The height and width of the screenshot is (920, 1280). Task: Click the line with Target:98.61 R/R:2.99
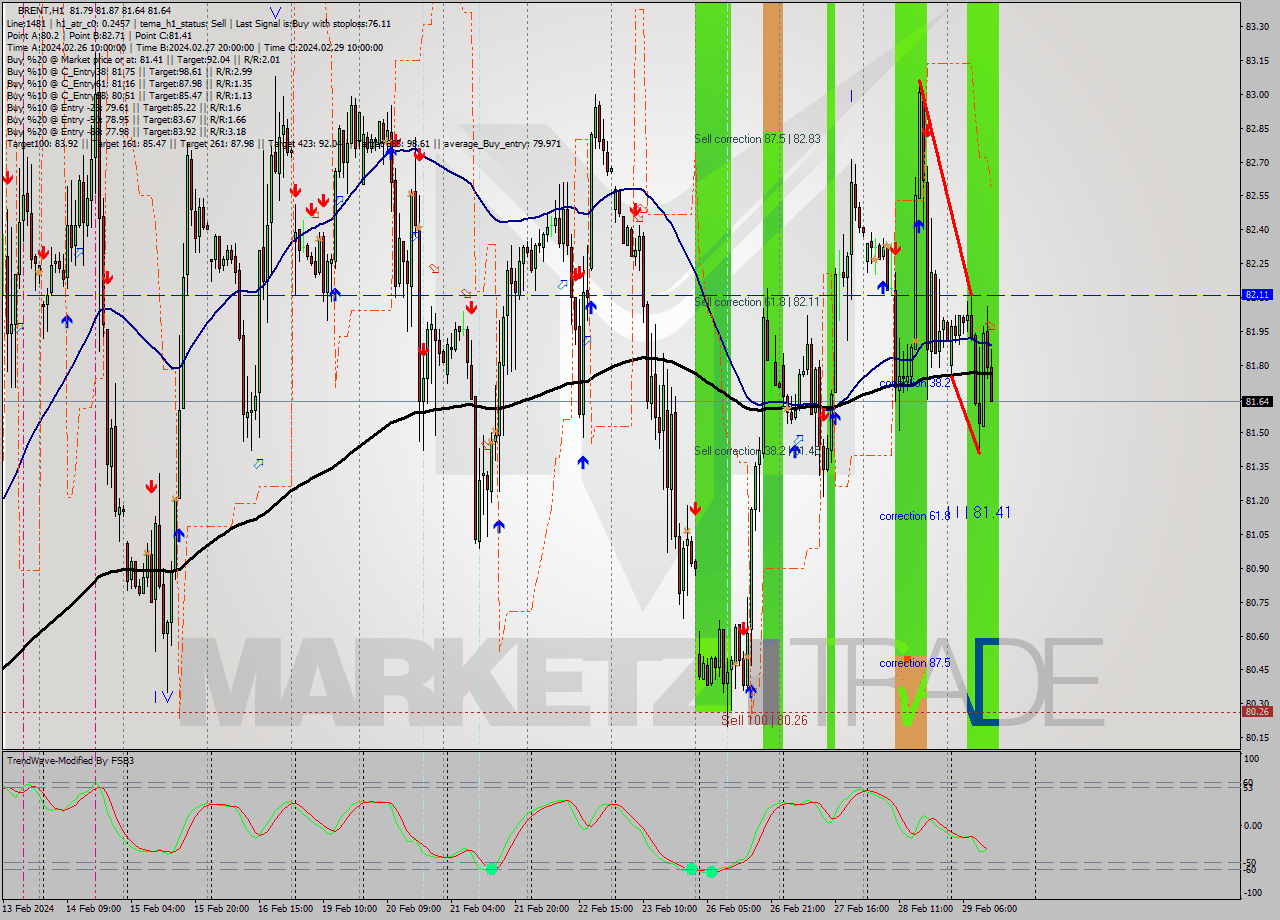(x=129, y=71)
